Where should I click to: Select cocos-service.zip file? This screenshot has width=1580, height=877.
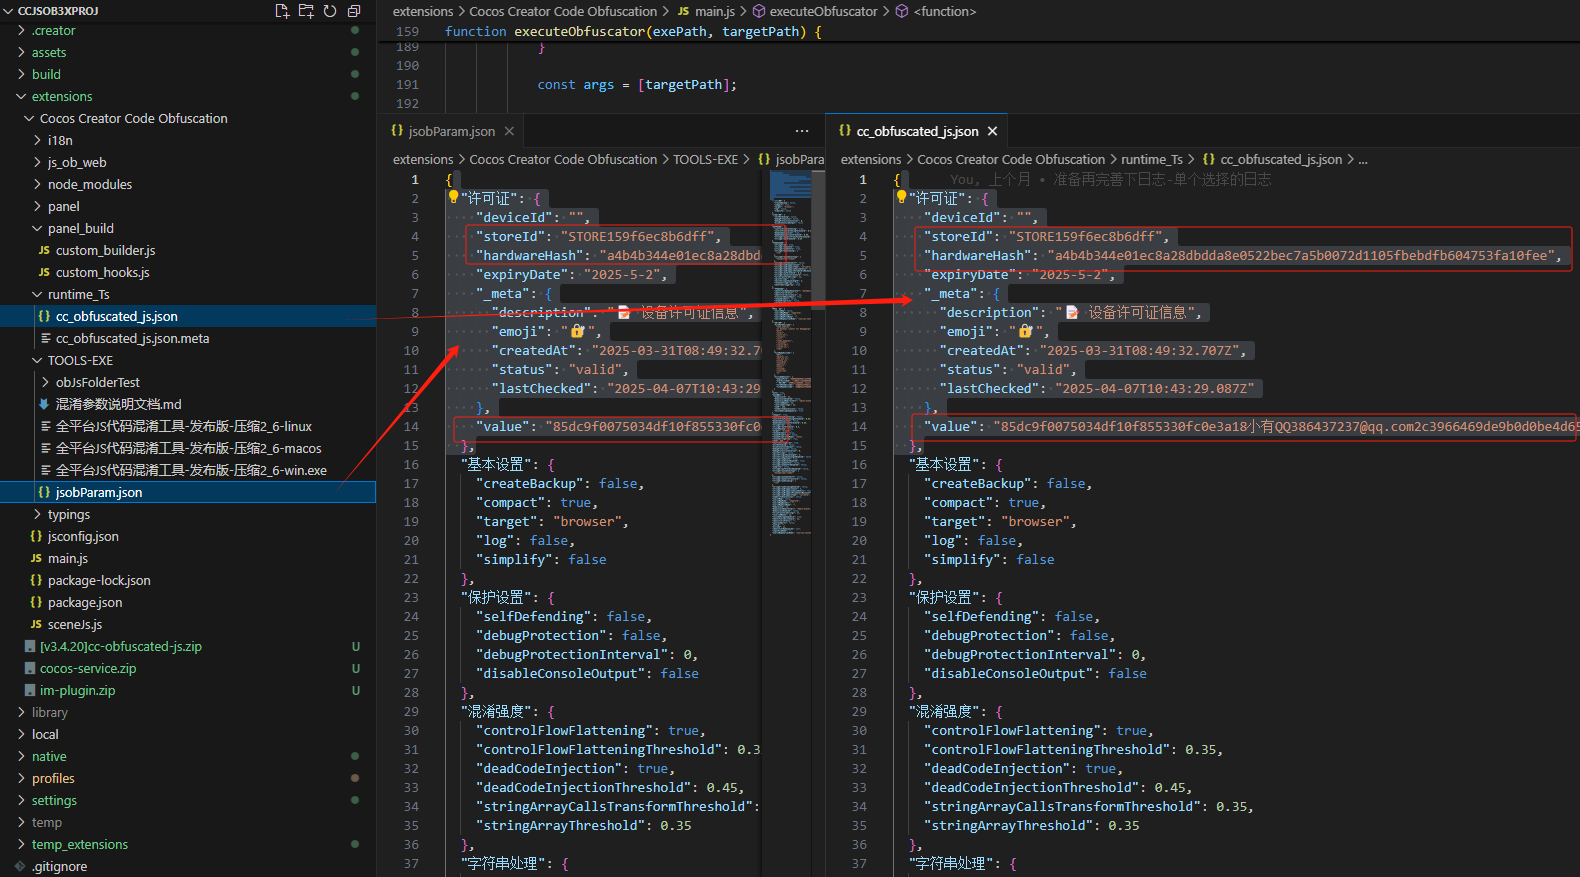(x=88, y=668)
